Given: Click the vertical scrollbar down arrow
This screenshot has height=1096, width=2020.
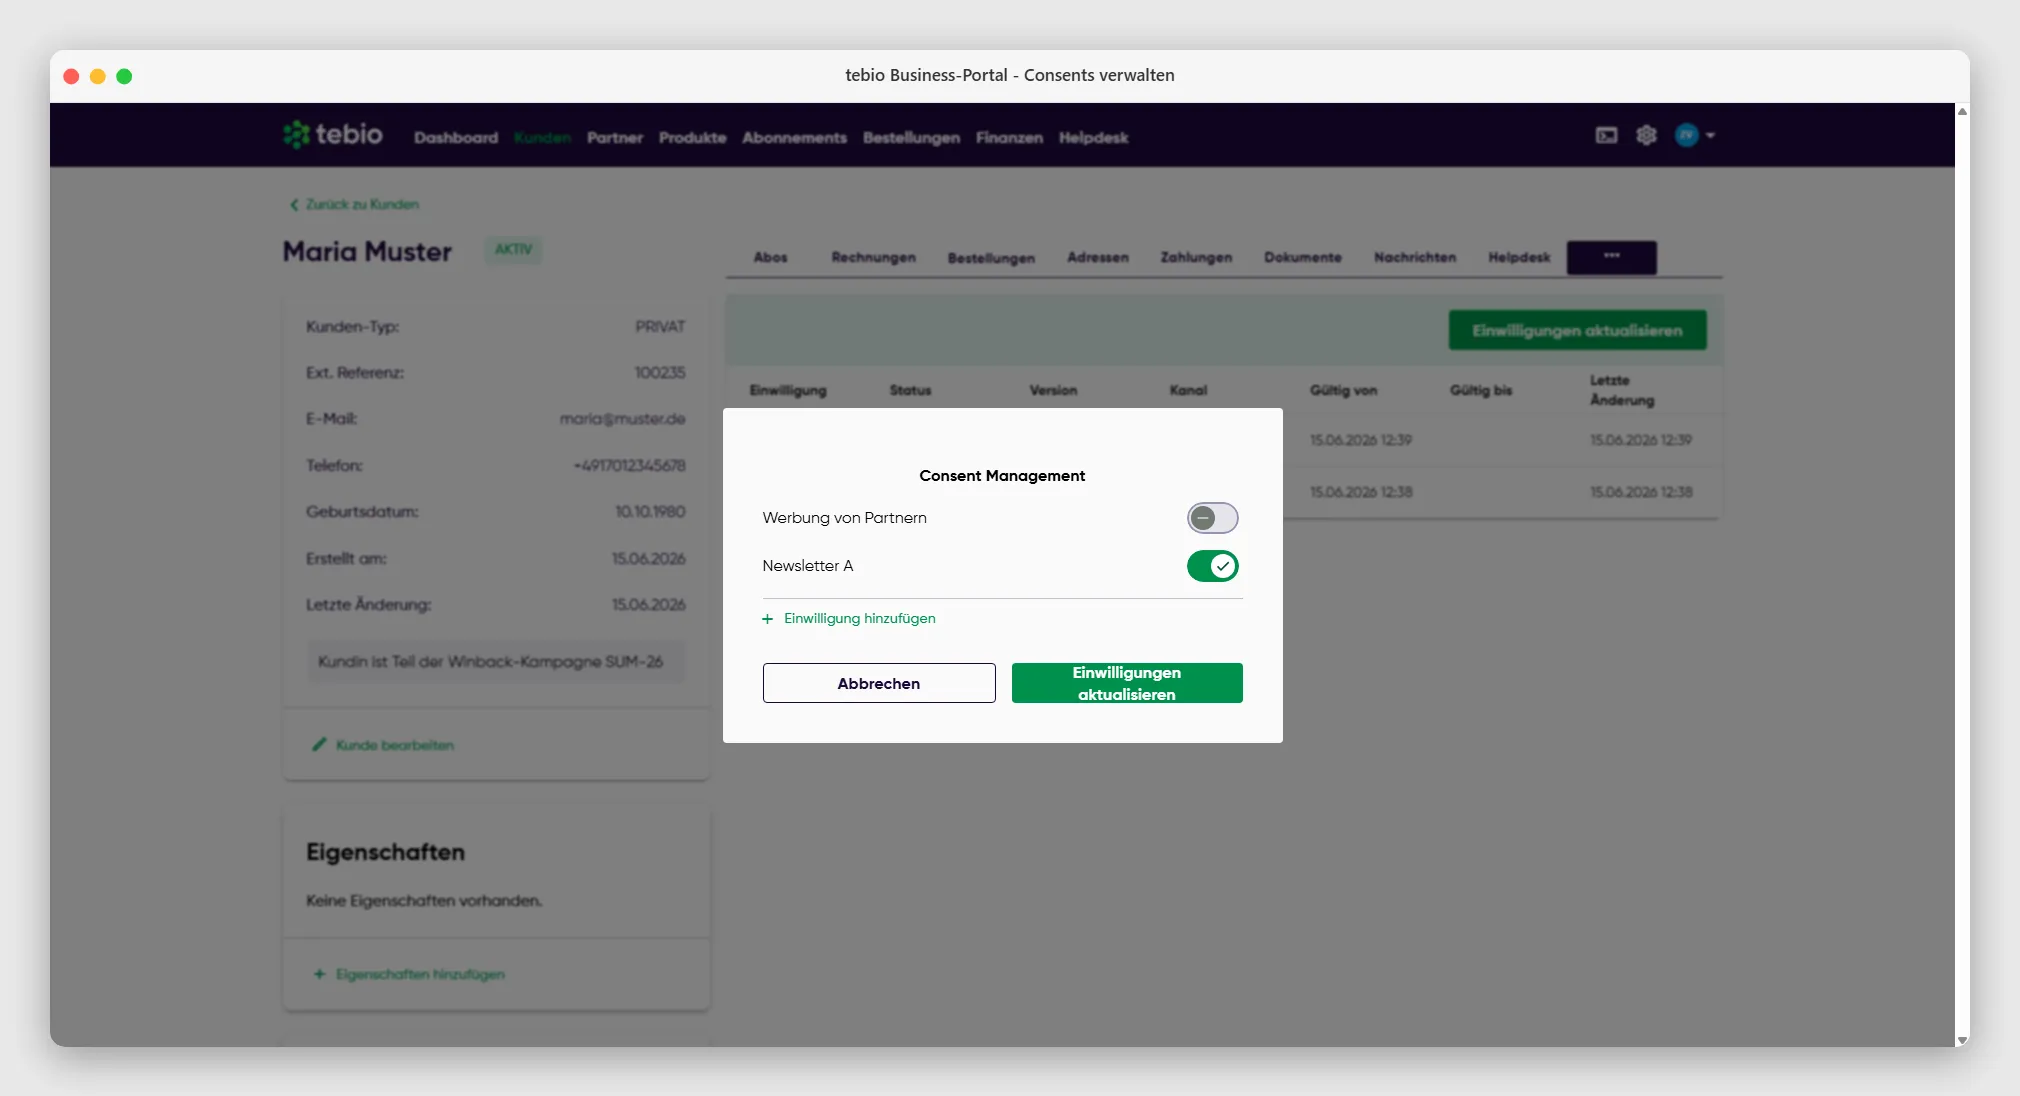Looking at the screenshot, I should pos(1962,1040).
